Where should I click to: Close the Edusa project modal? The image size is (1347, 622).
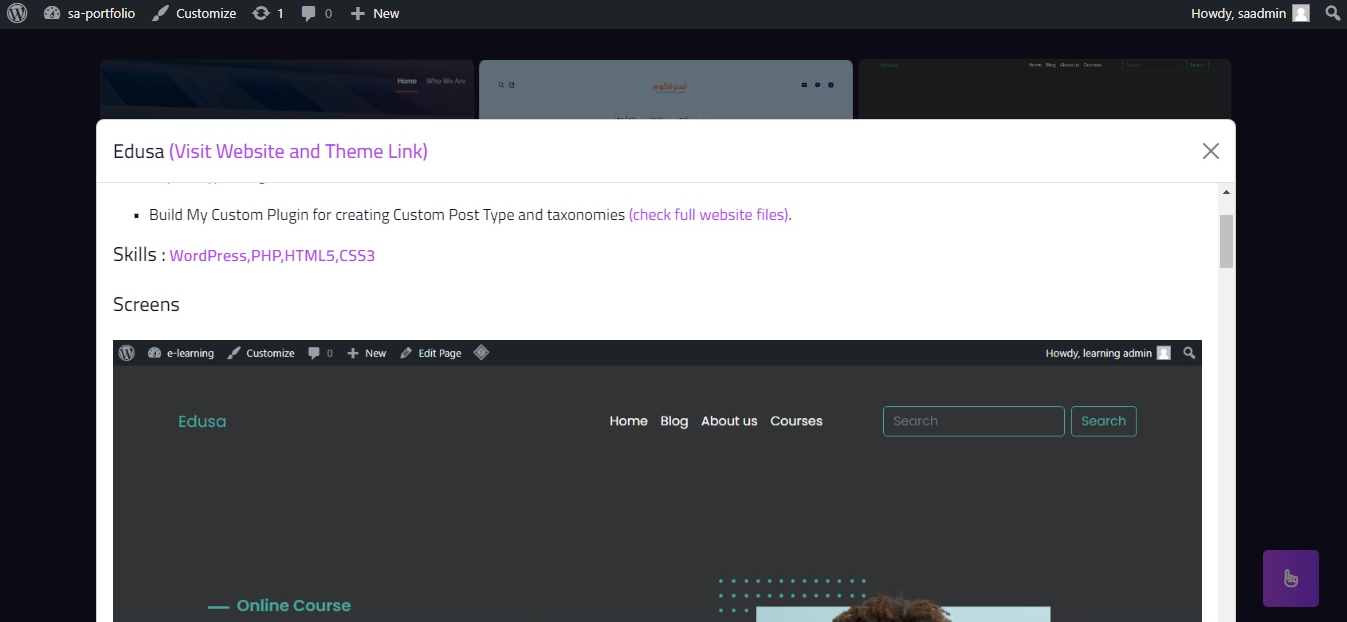click(1210, 151)
